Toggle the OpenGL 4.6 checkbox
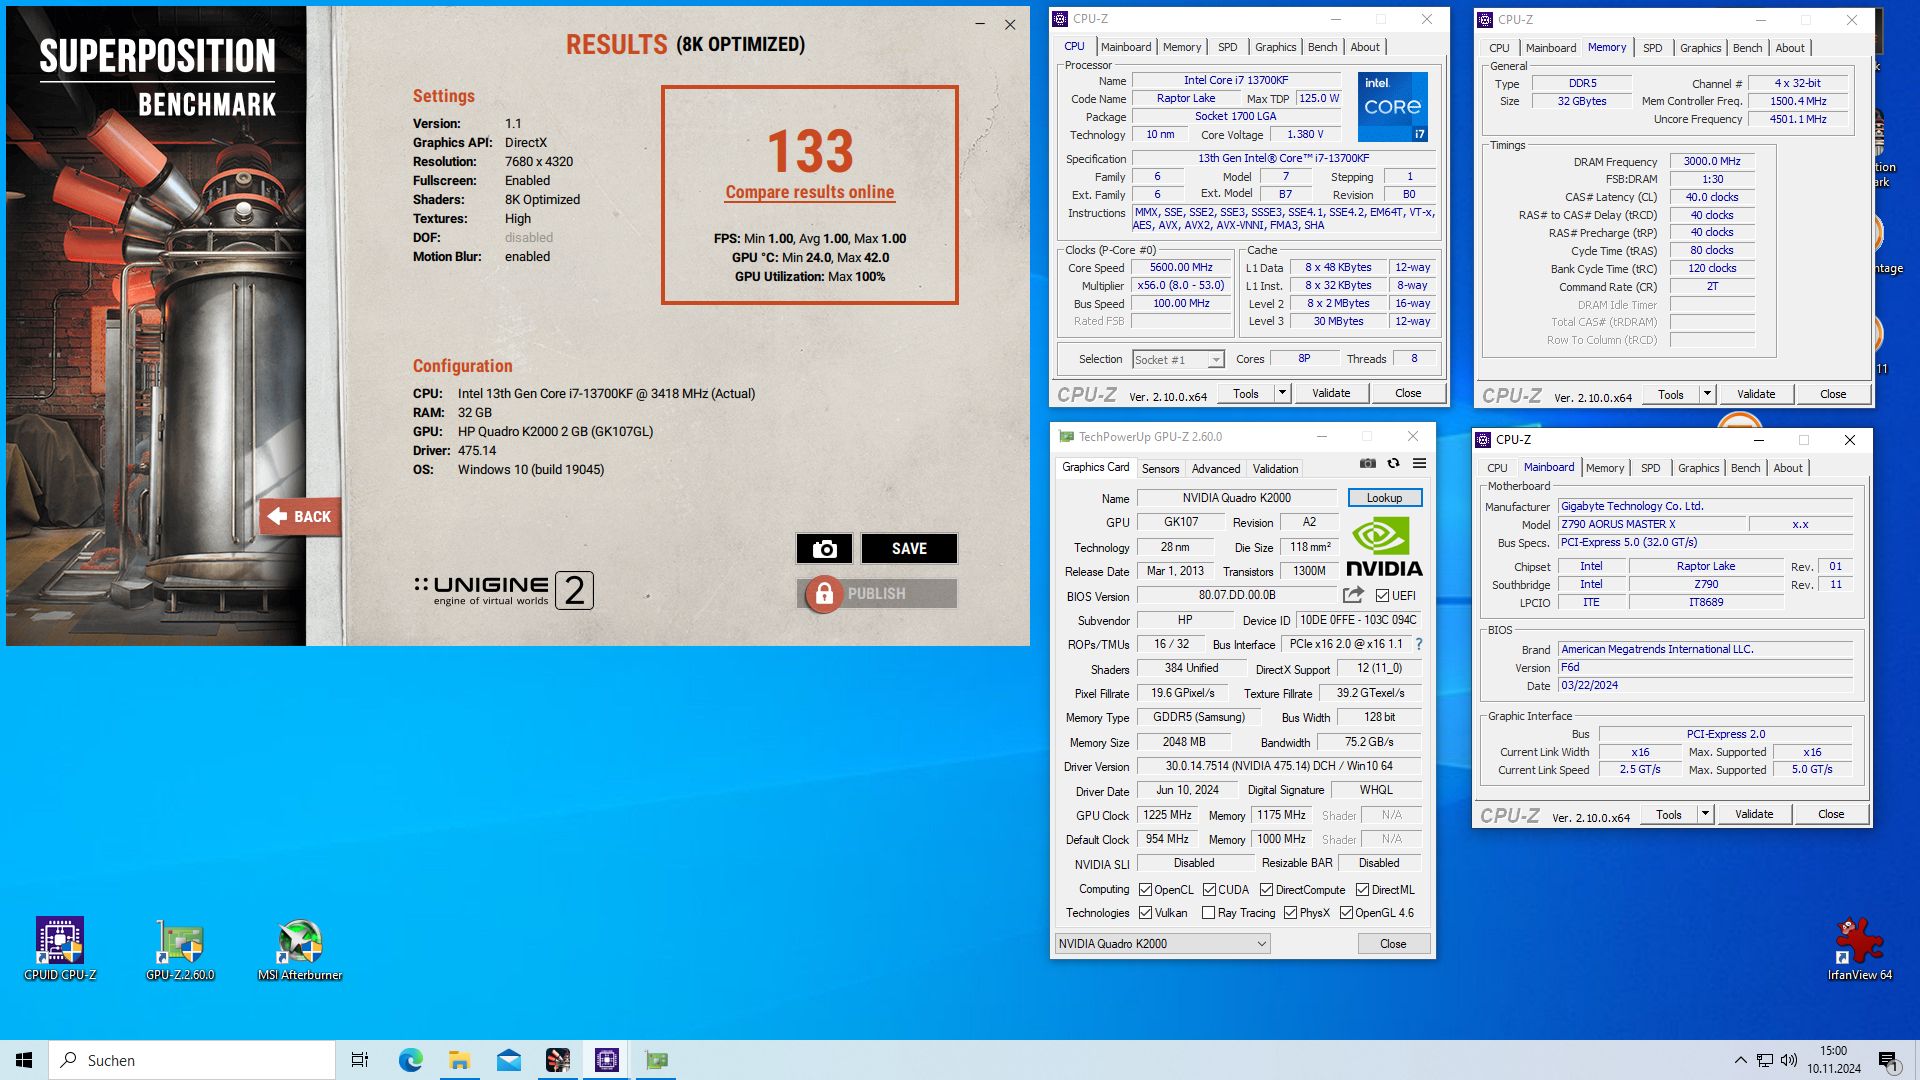 pyautogui.click(x=1346, y=912)
